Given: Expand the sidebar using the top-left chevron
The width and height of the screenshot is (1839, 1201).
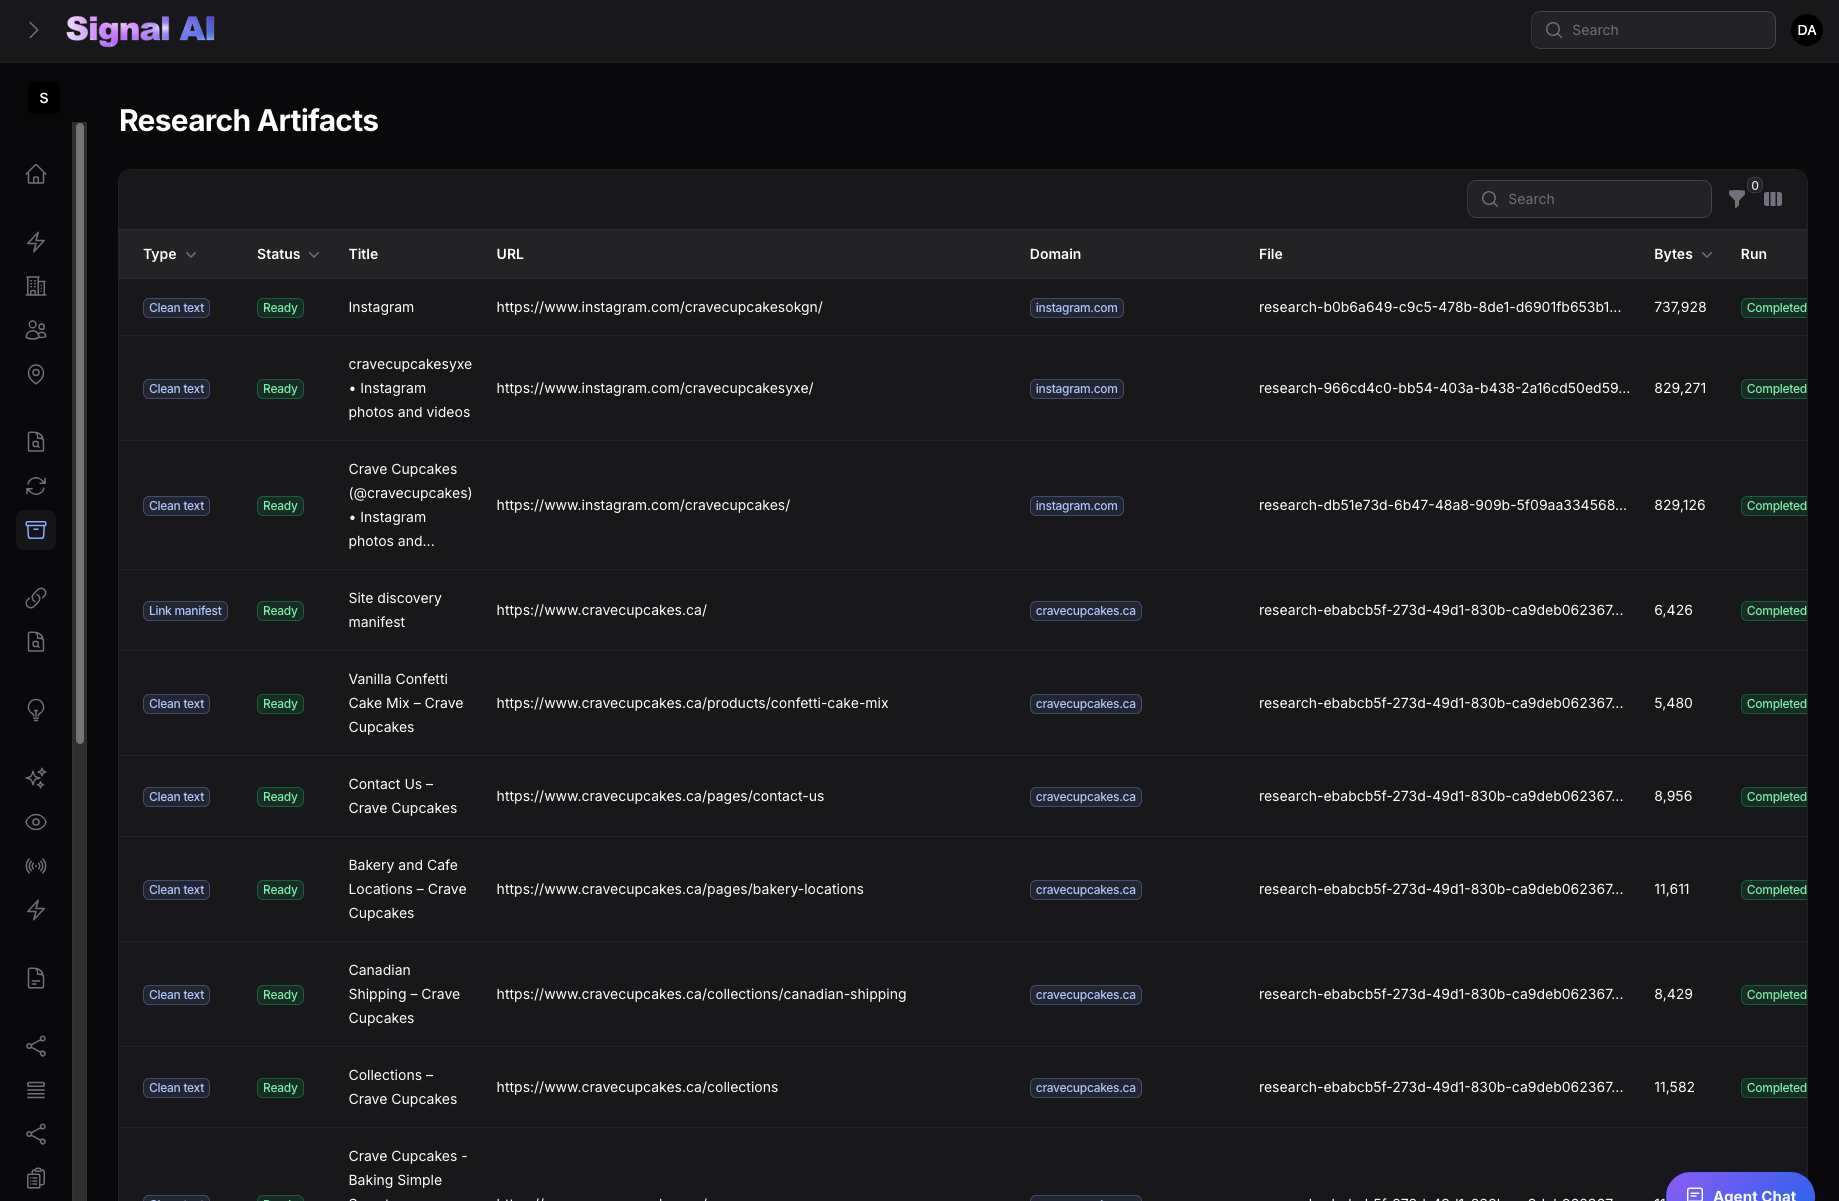Looking at the screenshot, I should pos(34,30).
